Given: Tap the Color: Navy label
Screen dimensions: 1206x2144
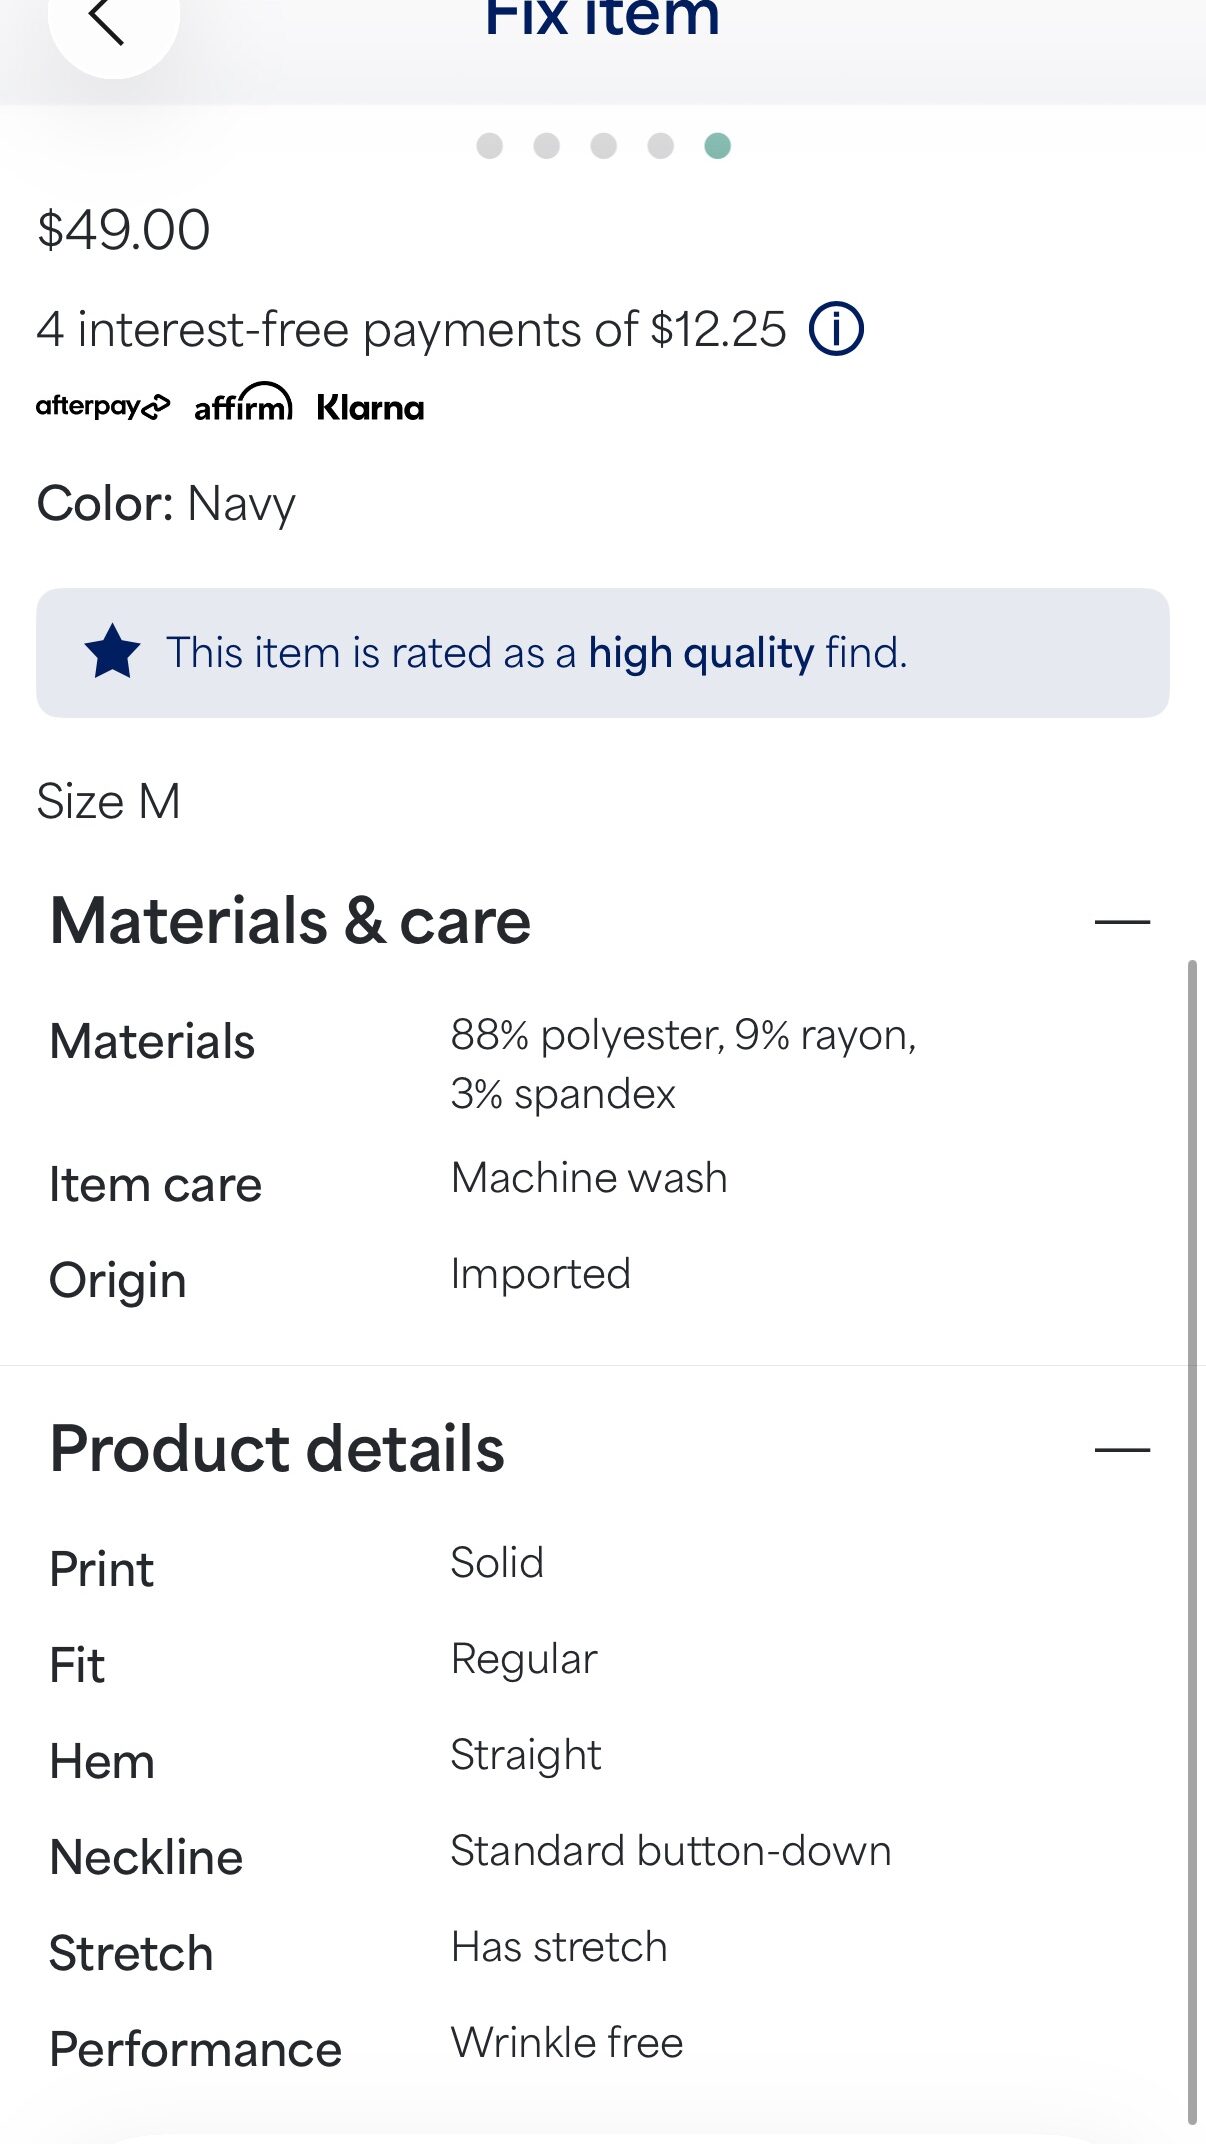Looking at the screenshot, I should [166, 504].
